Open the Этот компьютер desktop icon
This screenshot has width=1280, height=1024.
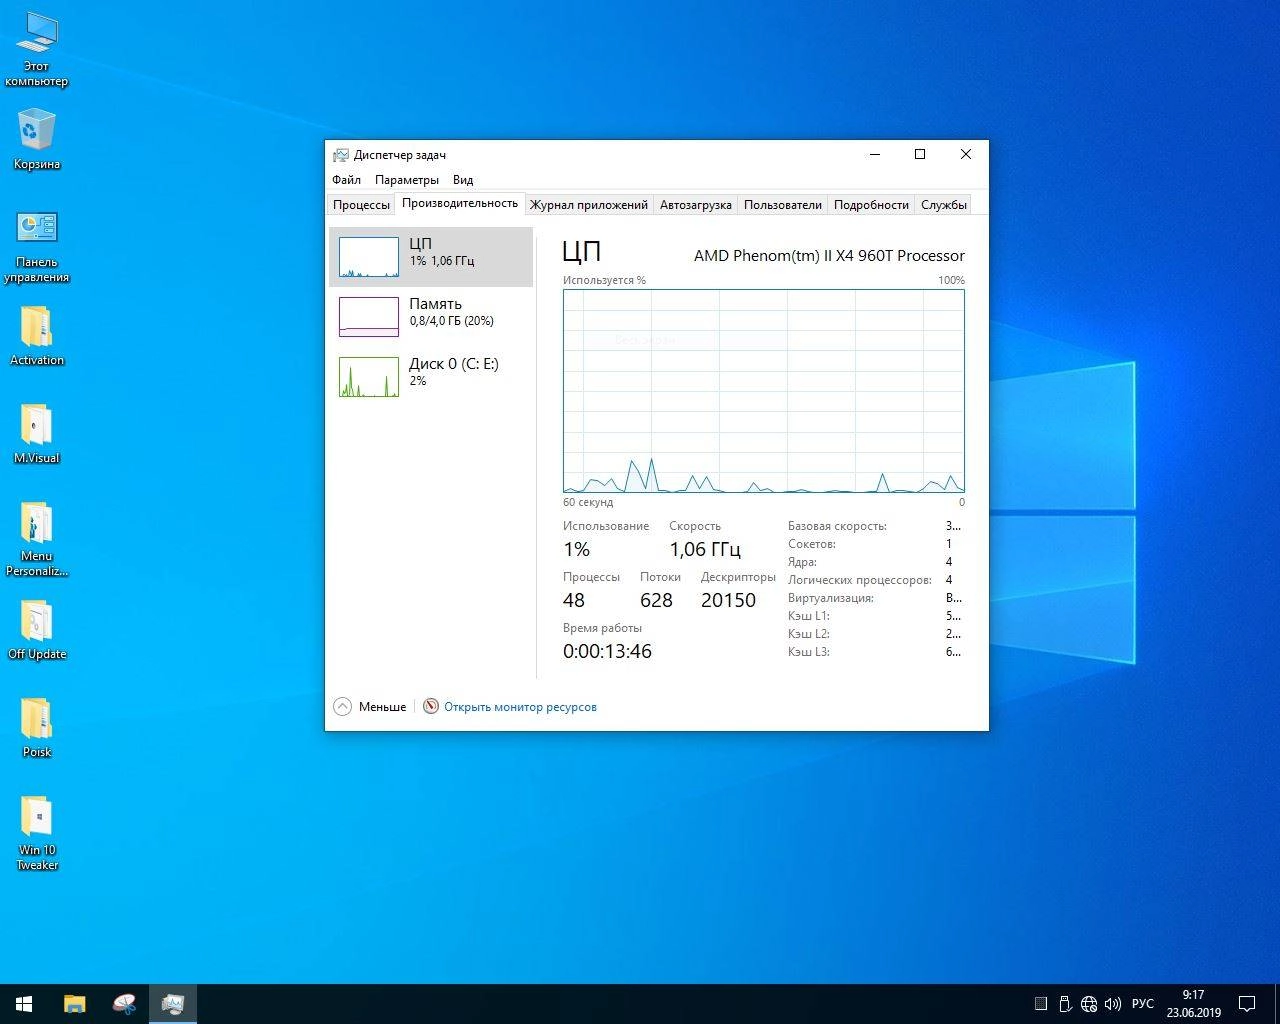37,50
